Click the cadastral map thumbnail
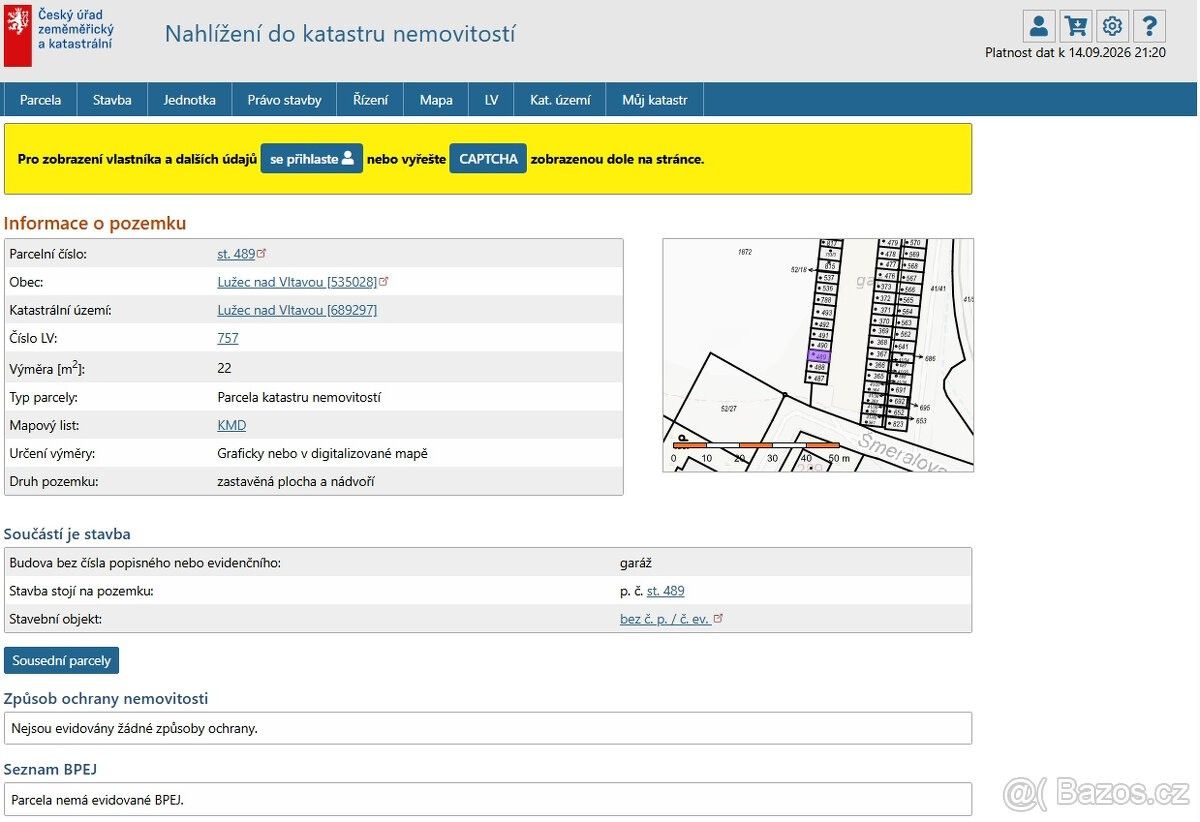 pyautogui.click(x=818, y=355)
